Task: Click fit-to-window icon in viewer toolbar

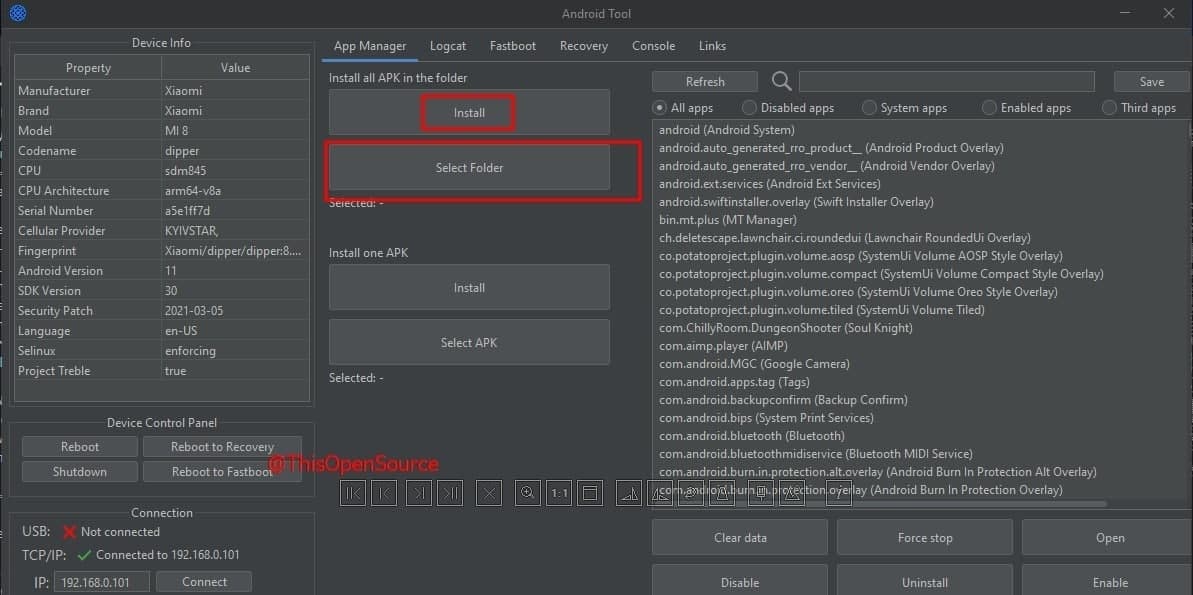Action: pos(590,493)
